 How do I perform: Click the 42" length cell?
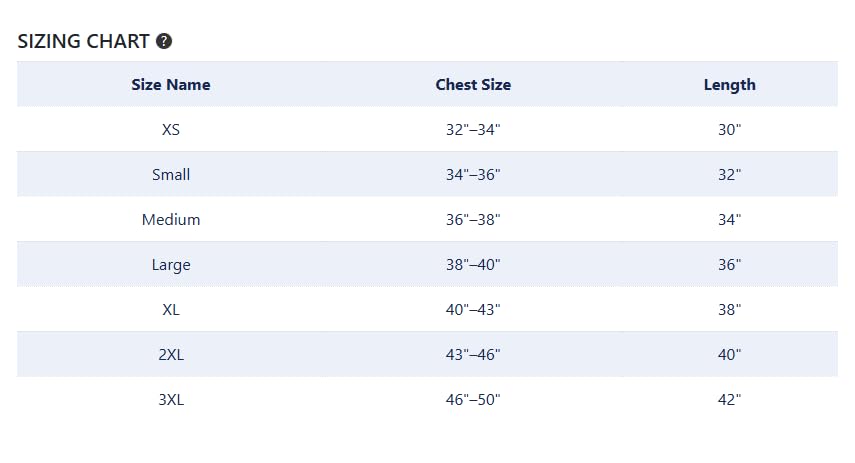pos(730,400)
